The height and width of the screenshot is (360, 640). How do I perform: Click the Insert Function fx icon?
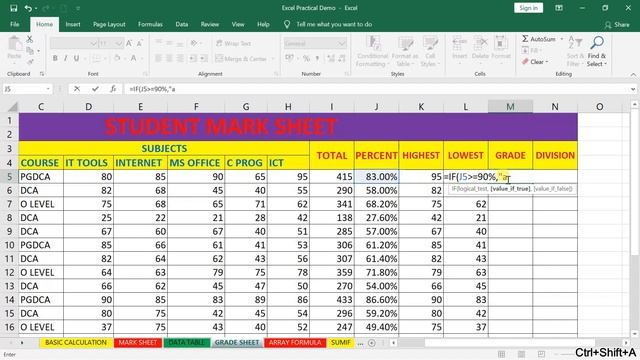coord(113,89)
